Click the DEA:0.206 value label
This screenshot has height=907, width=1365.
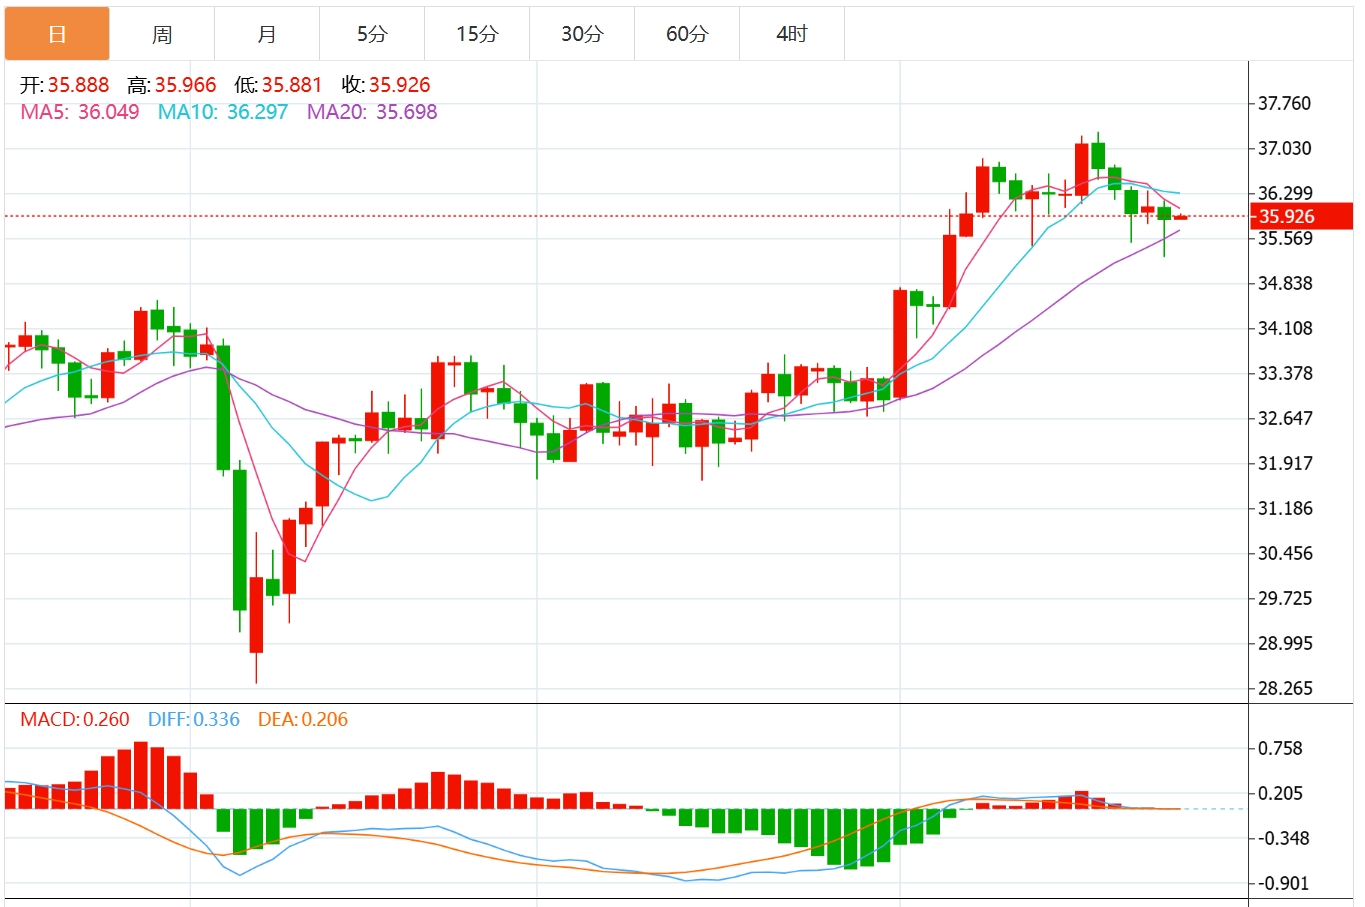(303, 719)
